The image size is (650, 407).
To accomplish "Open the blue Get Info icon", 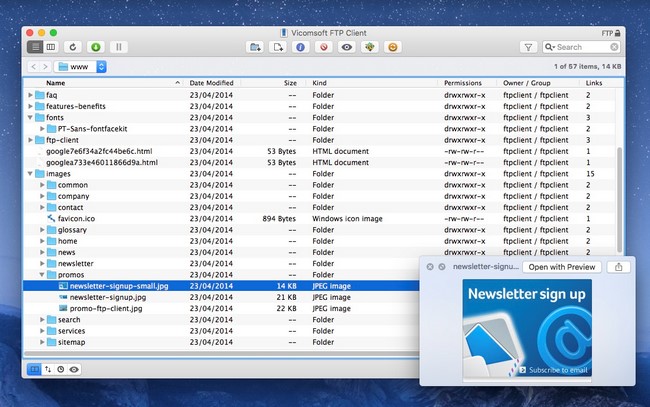I will pos(301,47).
